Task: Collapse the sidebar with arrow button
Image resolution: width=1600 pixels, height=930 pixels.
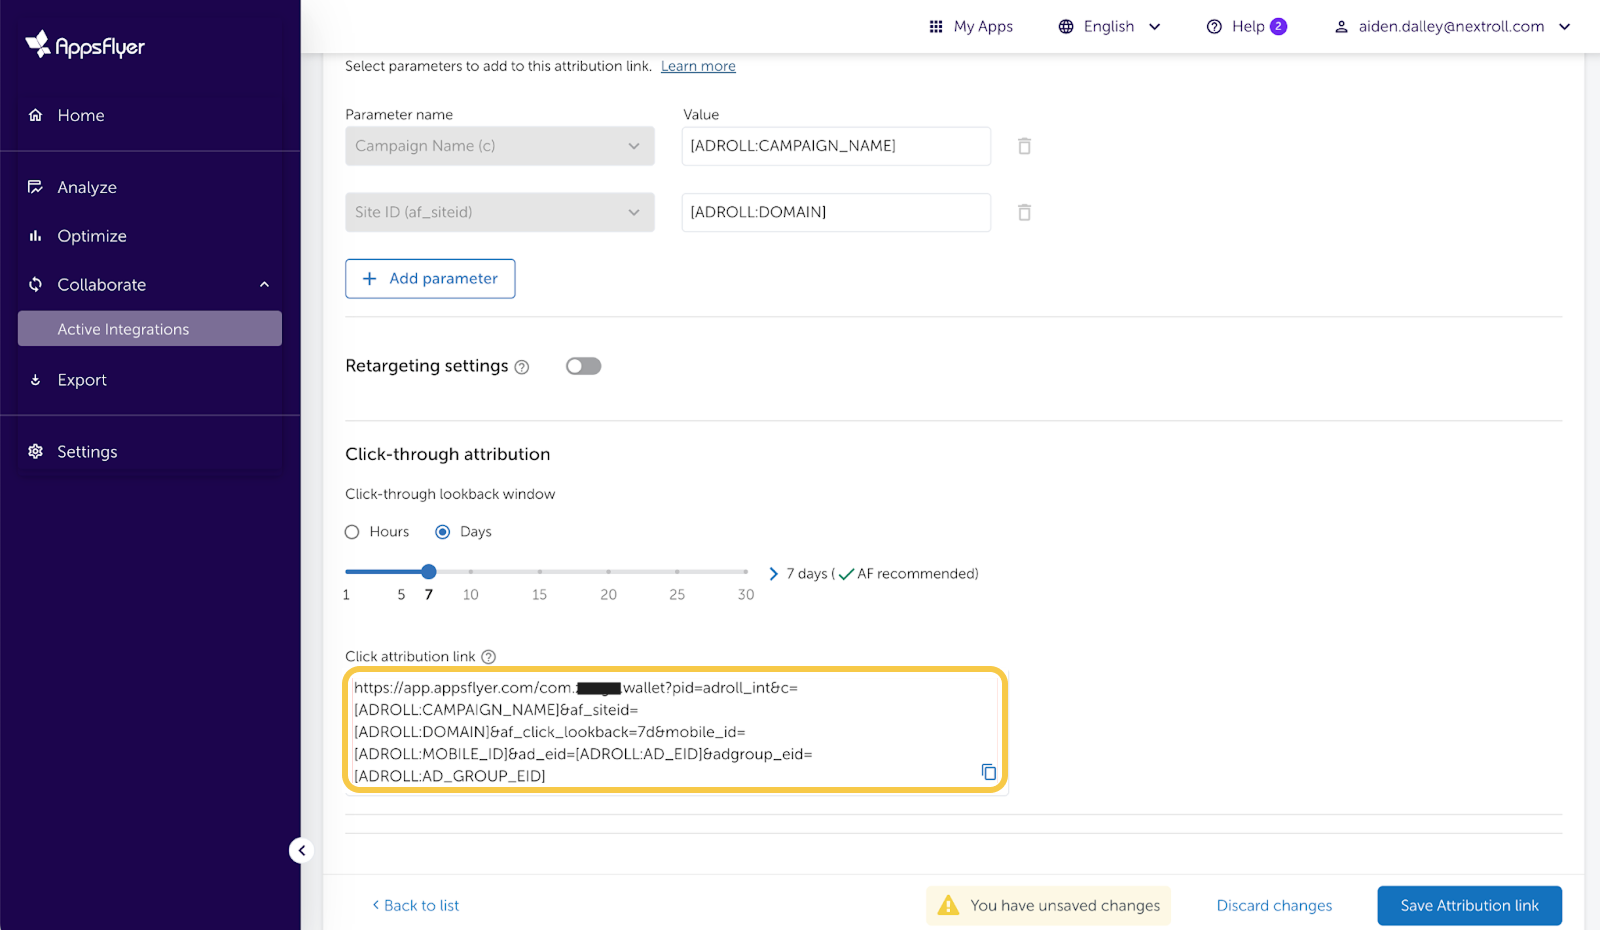Action: click(301, 850)
